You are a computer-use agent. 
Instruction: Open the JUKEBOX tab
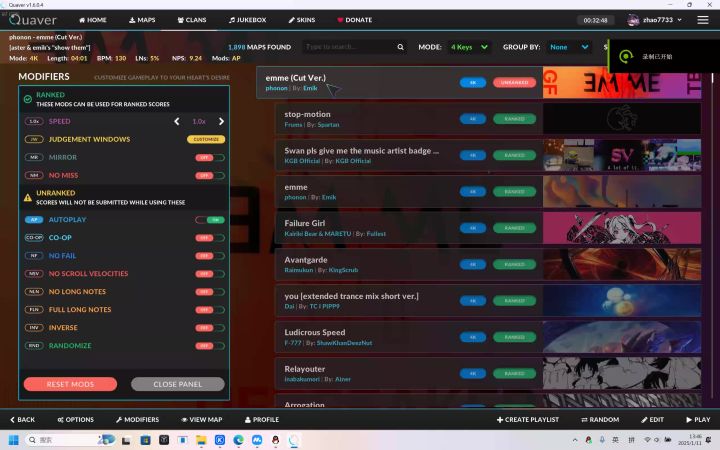(248, 20)
